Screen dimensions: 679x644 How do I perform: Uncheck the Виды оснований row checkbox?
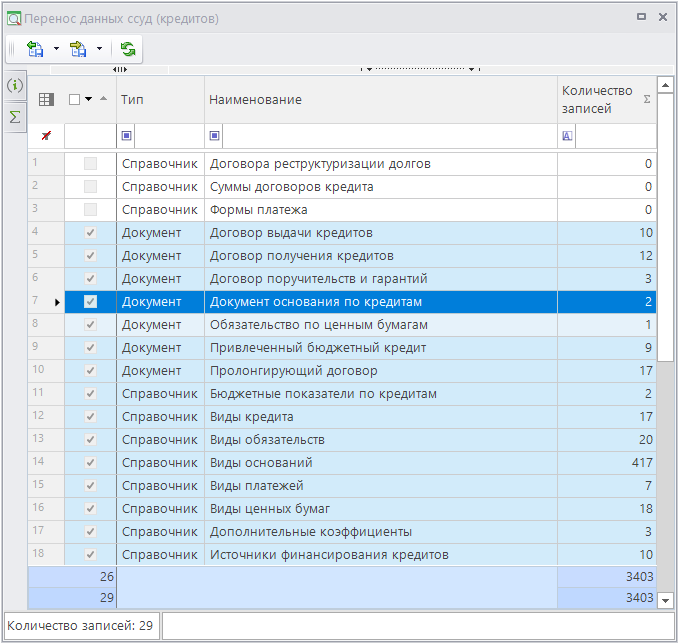(90, 463)
